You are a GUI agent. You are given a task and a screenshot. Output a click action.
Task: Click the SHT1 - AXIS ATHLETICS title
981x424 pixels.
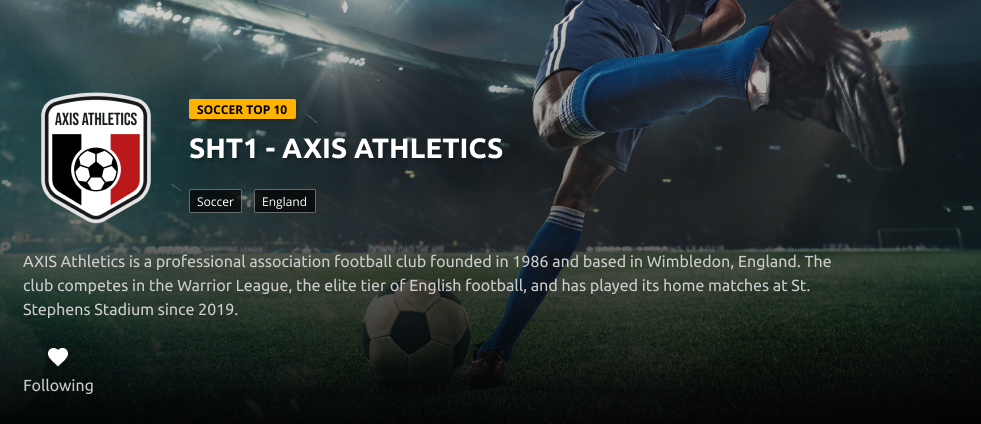(346, 149)
